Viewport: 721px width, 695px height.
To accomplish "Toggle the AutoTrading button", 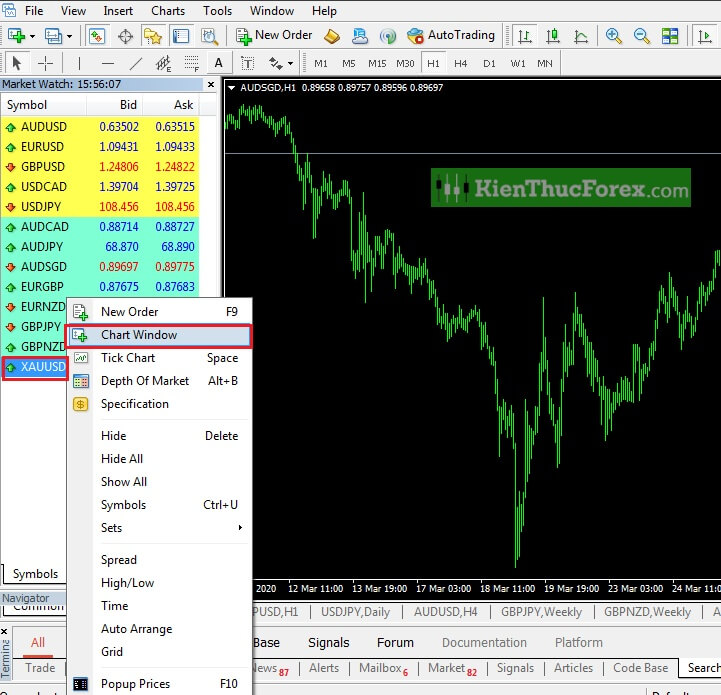I will (451, 35).
